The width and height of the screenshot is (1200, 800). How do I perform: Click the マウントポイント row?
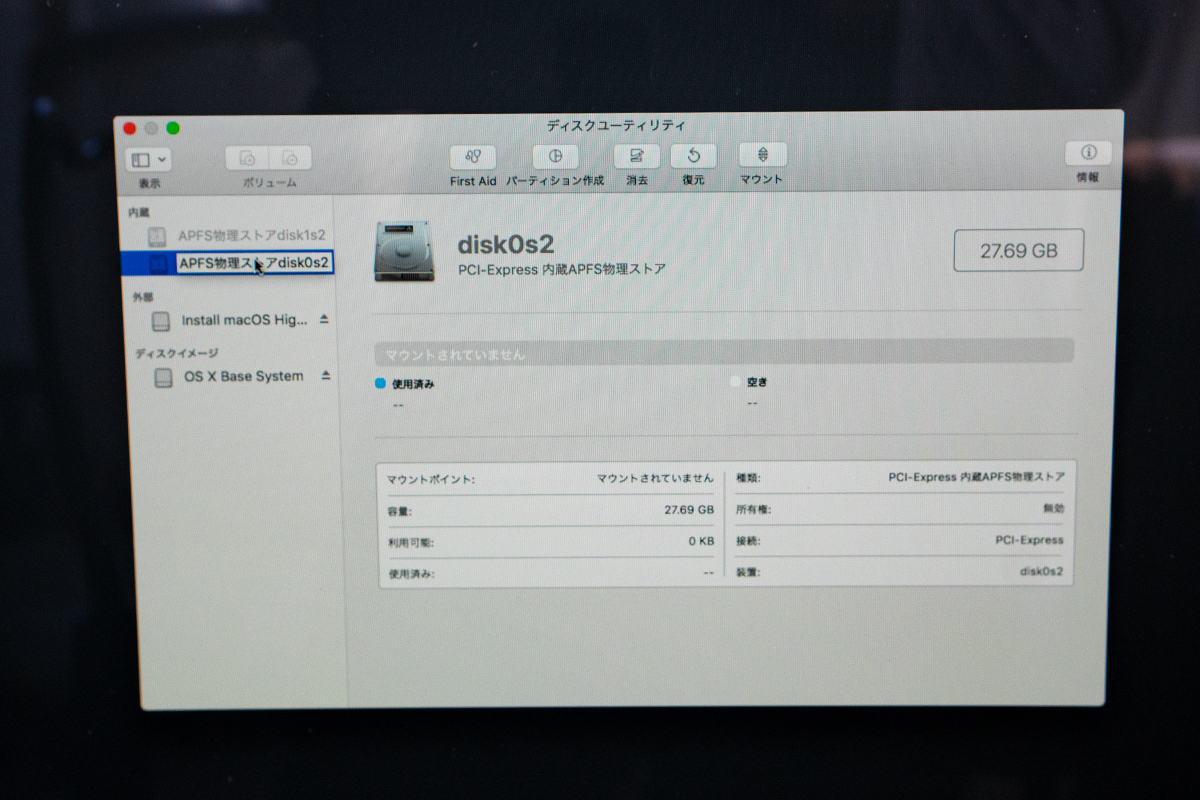tap(550, 479)
